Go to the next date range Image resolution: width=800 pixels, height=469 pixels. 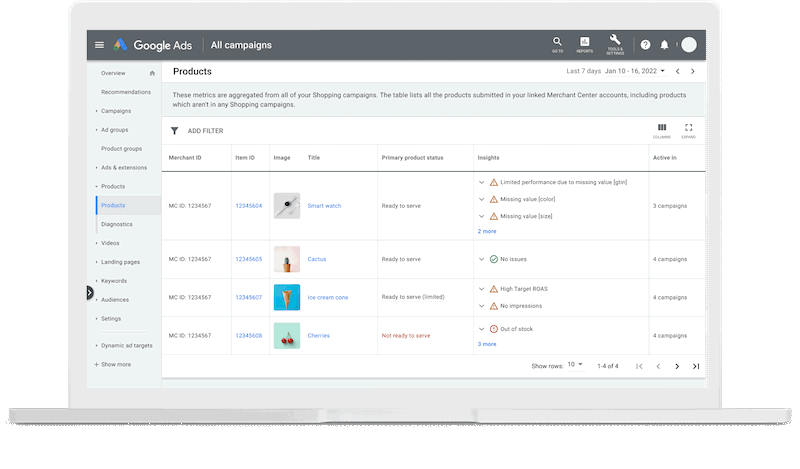tap(692, 71)
